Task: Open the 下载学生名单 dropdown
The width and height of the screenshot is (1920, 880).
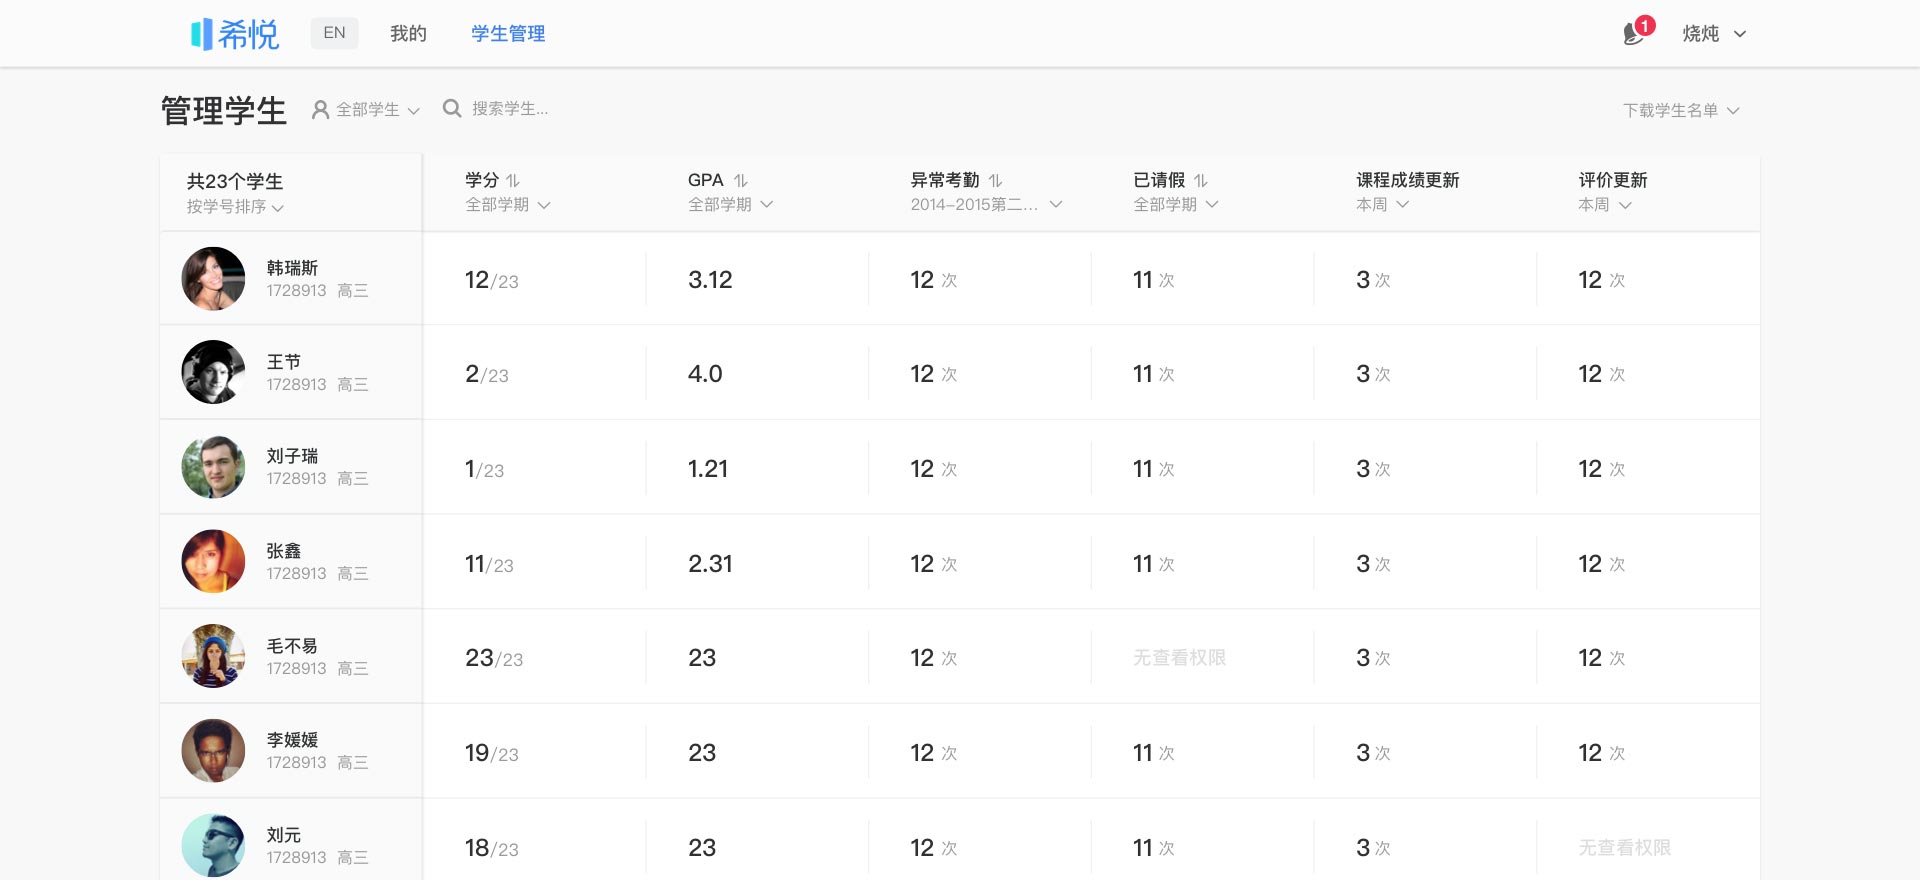Action: pos(1680,110)
